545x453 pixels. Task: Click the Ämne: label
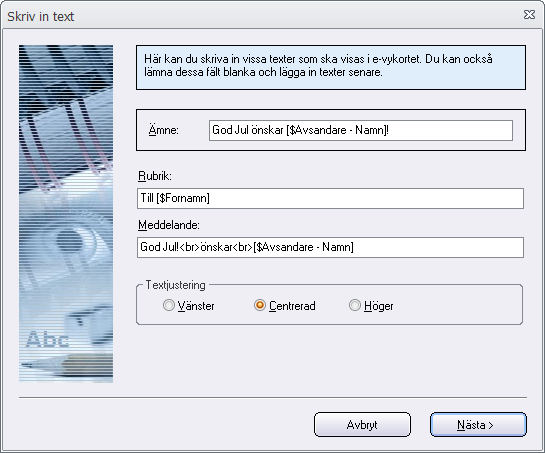click(163, 130)
